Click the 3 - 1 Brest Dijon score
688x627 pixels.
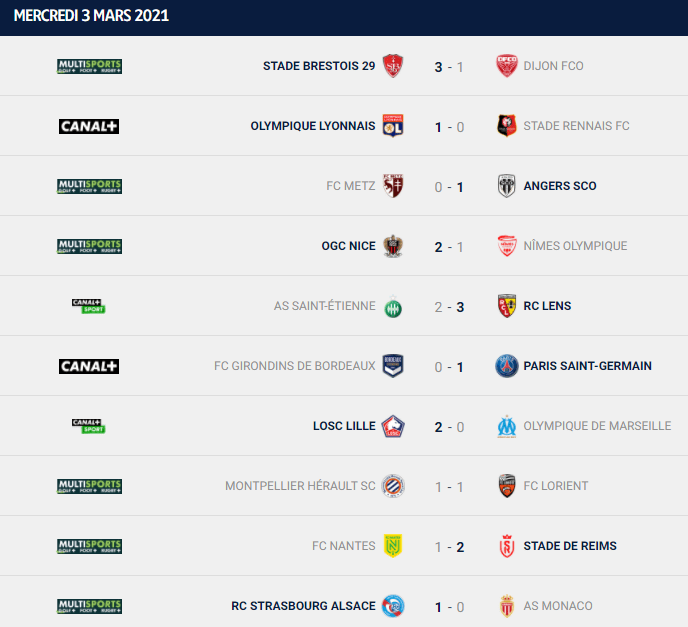tap(449, 67)
